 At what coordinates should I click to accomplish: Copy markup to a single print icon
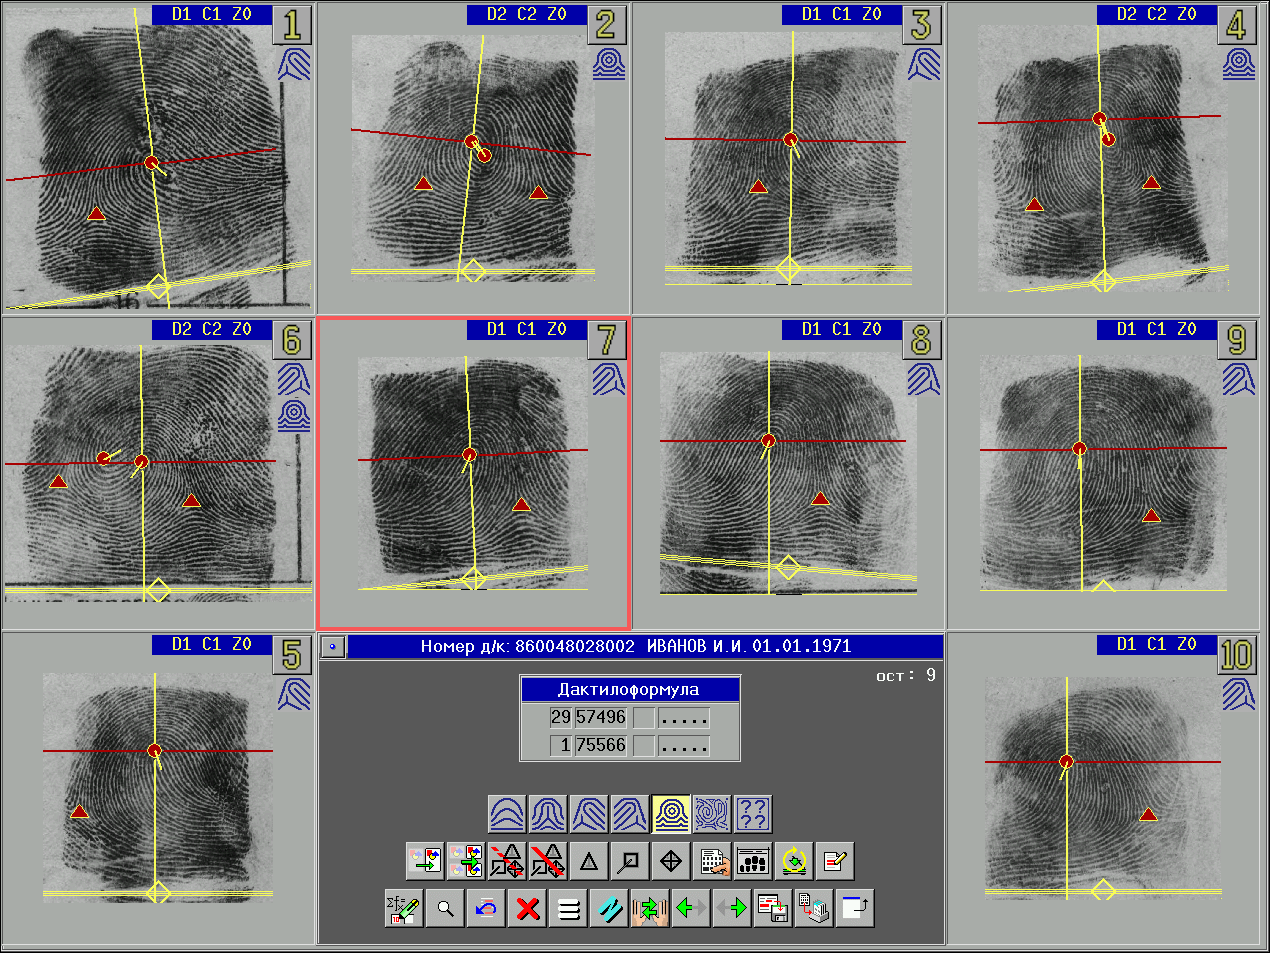[x=425, y=860]
